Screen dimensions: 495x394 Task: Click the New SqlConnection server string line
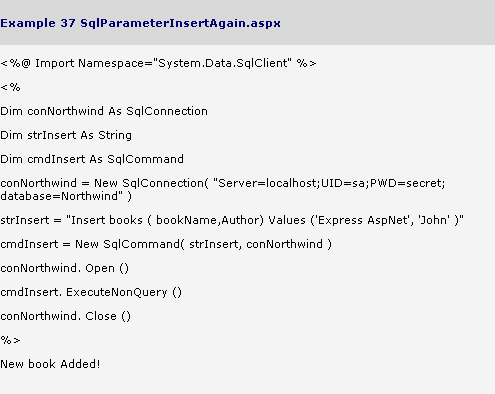pos(223,183)
